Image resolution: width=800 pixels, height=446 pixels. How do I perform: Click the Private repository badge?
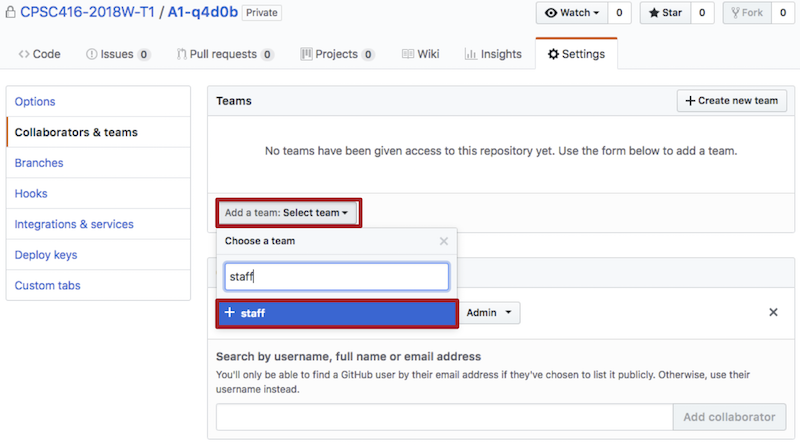[262, 13]
